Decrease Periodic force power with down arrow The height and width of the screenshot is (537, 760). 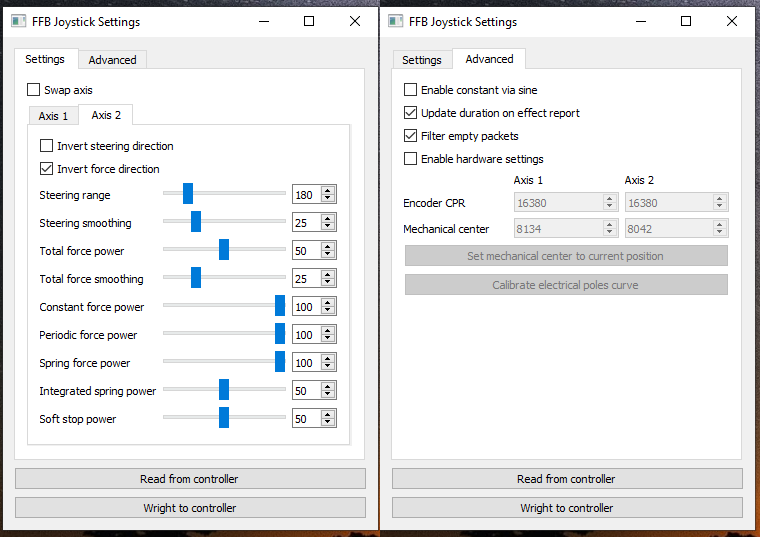point(328,338)
